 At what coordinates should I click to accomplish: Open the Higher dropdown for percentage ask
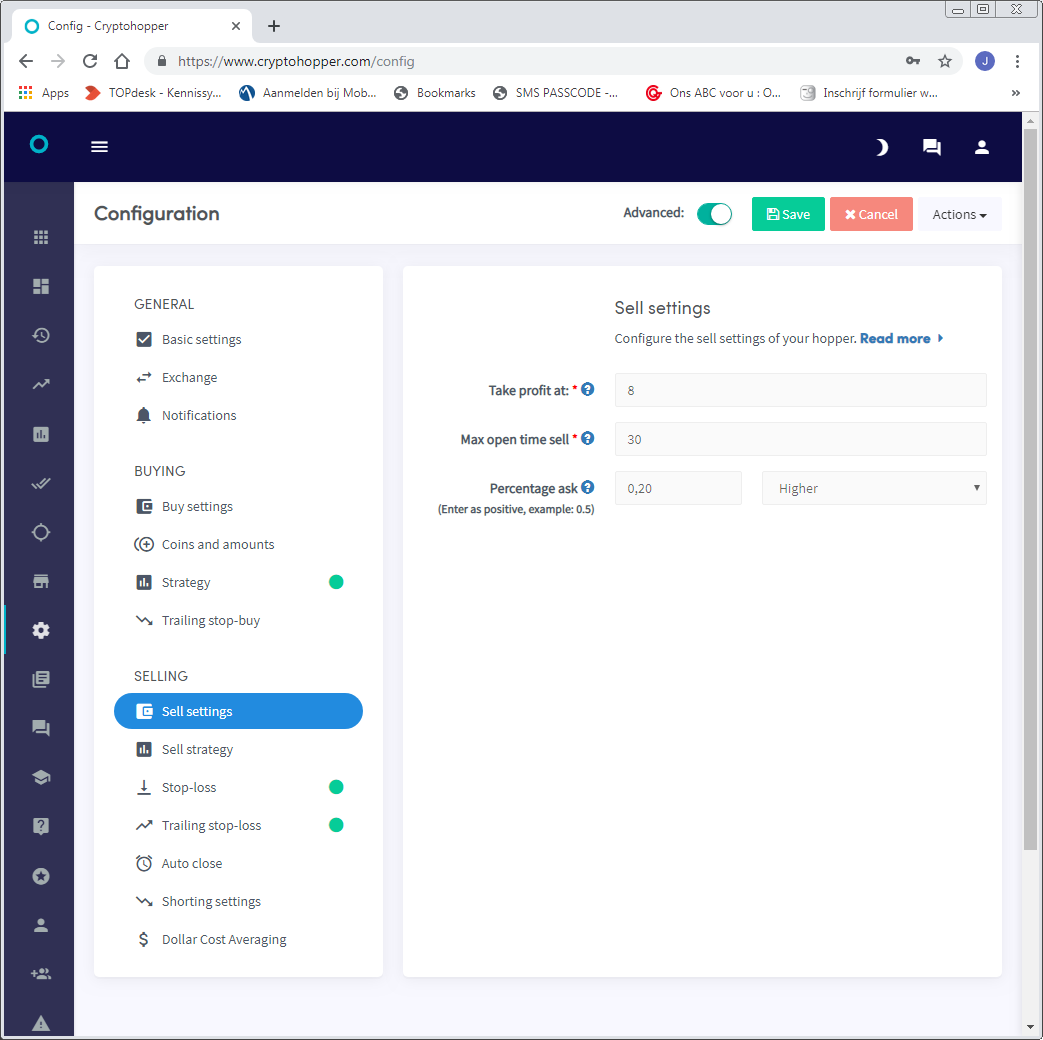tap(873, 488)
